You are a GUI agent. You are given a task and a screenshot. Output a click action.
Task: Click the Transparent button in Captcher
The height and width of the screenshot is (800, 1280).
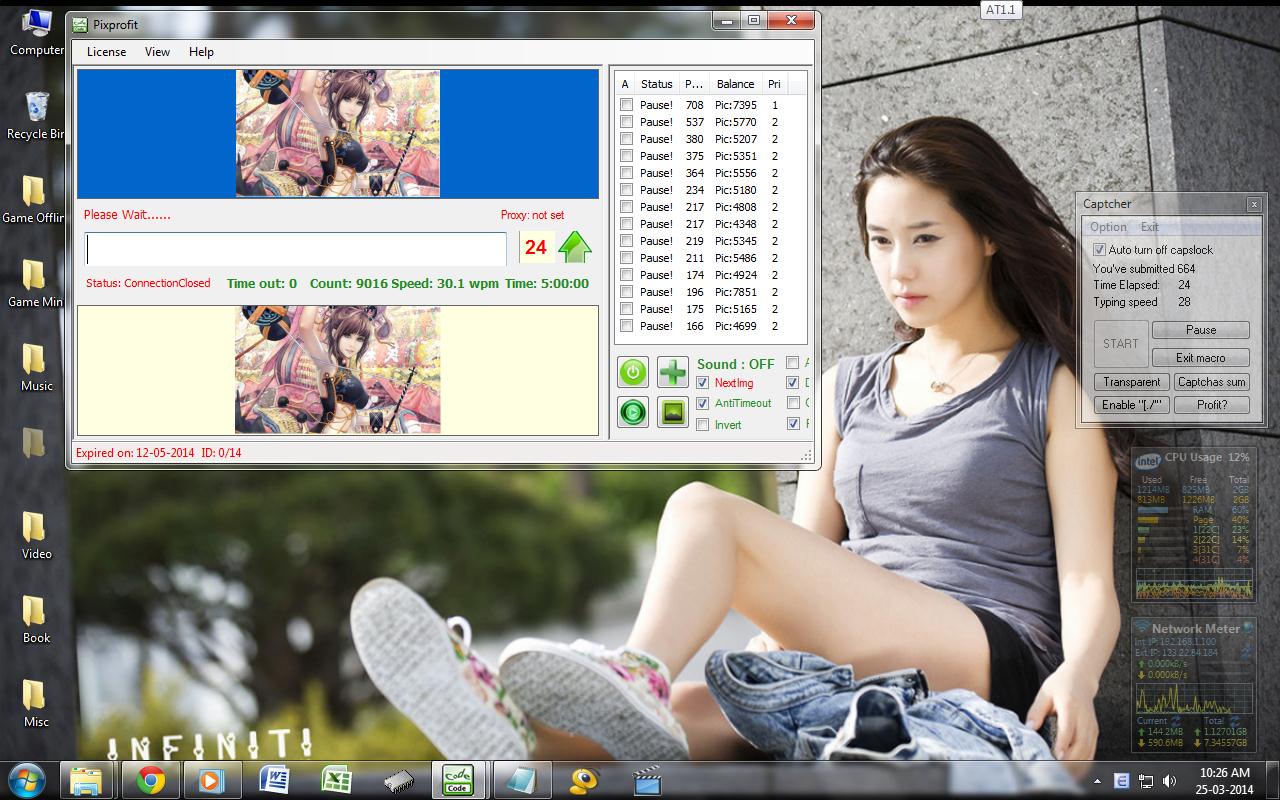pyautogui.click(x=1132, y=382)
